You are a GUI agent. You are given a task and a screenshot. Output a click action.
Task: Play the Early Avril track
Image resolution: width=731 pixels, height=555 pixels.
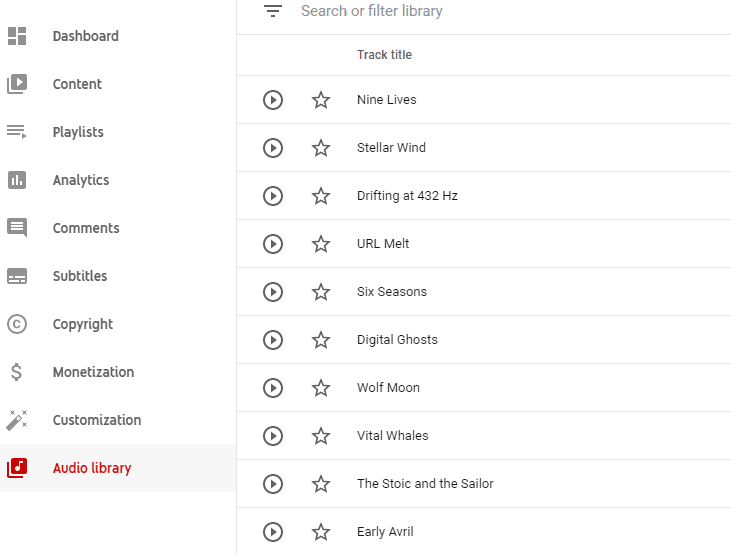(x=273, y=532)
